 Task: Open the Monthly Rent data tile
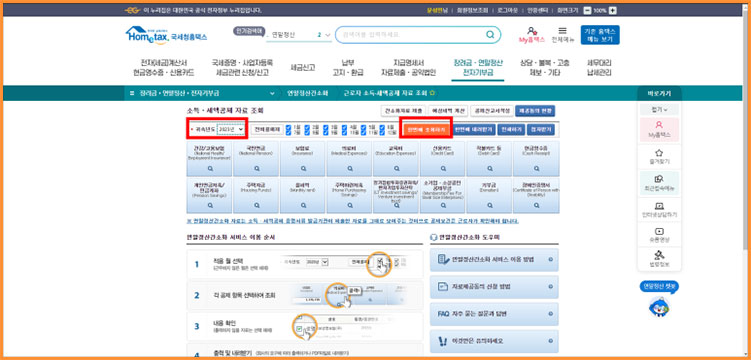(x=303, y=196)
